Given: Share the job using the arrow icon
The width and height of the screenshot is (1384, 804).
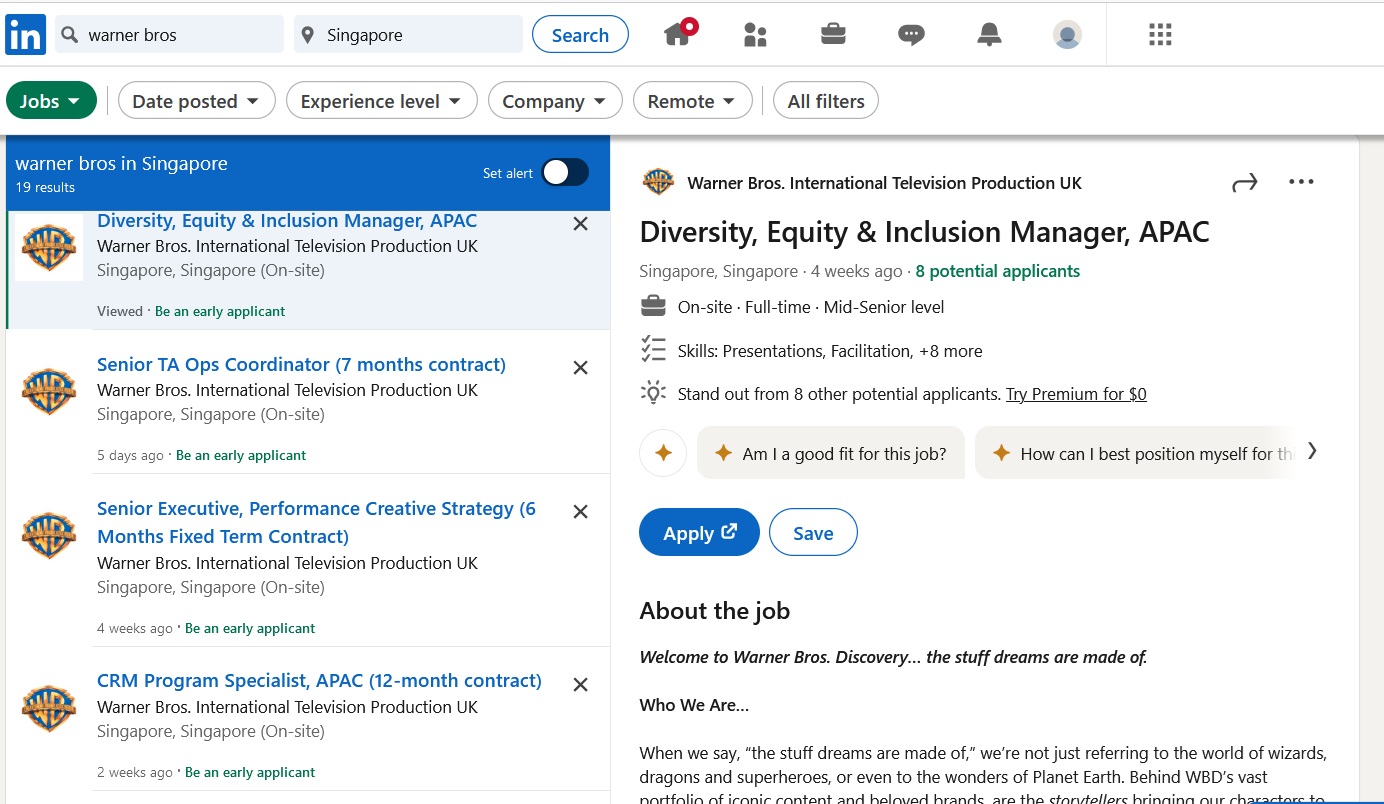Looking at the screenshot, I should coord(1244,182).
